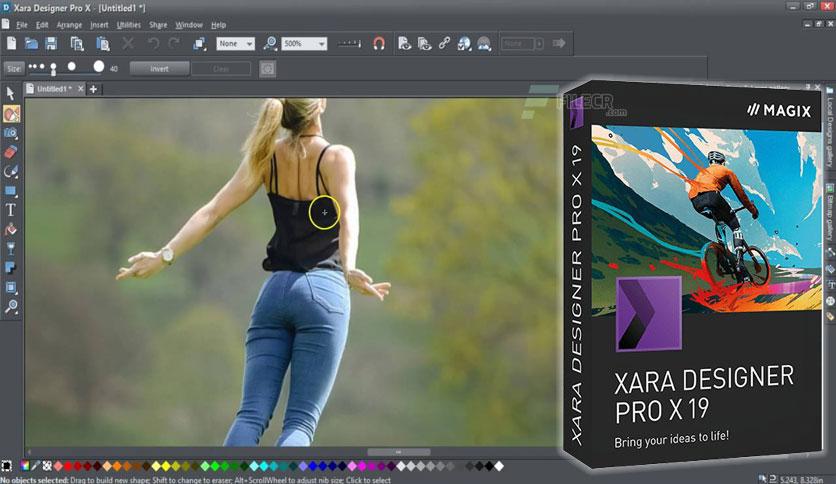Create a new document
Viewport: 836px width, 484px height.
click(x=11, y=43)
